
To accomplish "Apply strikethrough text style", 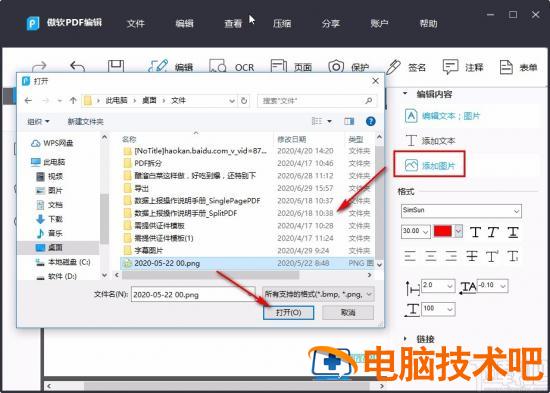I will [x=472, y=256].
